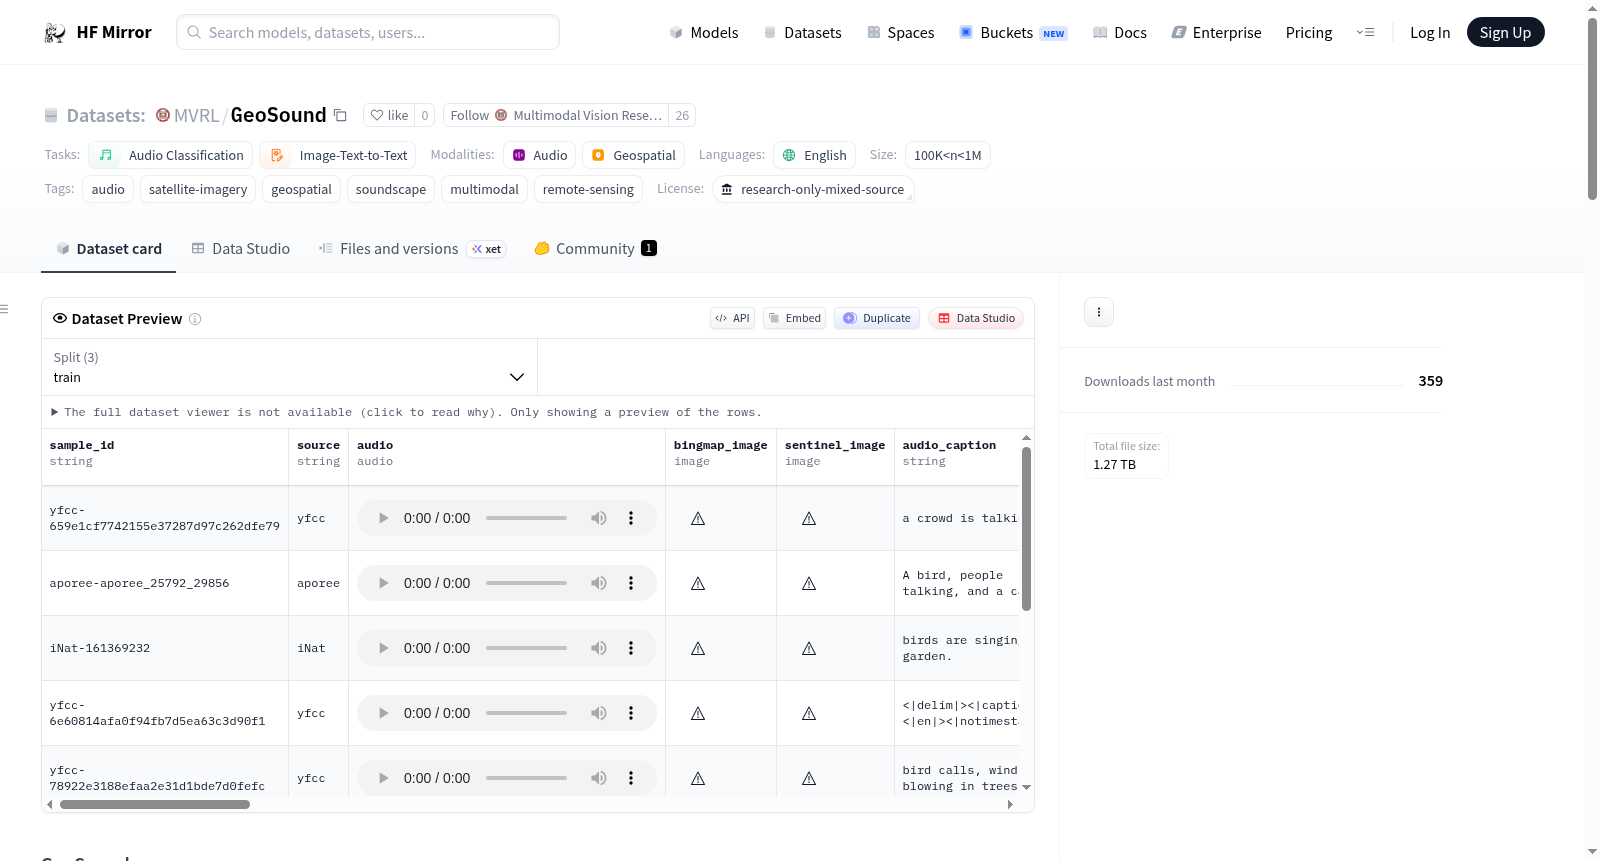The height and width of the screenshot is (861, 1600).
Task: Select the Audio Classification task tag
Action: [x=171, y=155]
